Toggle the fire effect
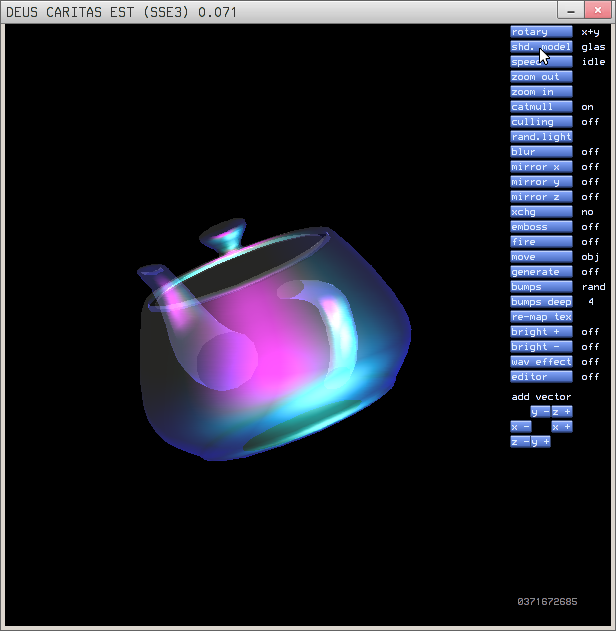This screenshot has height=631, width=616. pyautogui.click(x=541, y=242)
